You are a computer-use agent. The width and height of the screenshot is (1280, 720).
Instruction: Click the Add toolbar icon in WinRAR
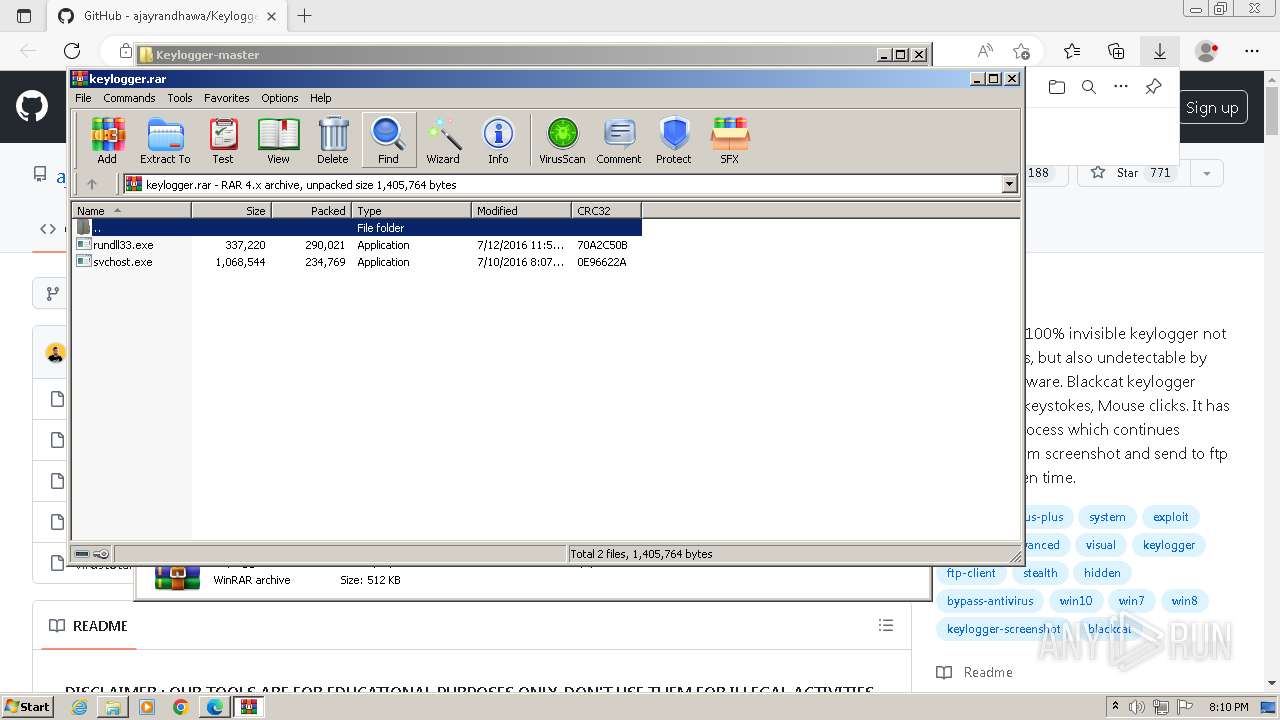[x=107, y=140]
